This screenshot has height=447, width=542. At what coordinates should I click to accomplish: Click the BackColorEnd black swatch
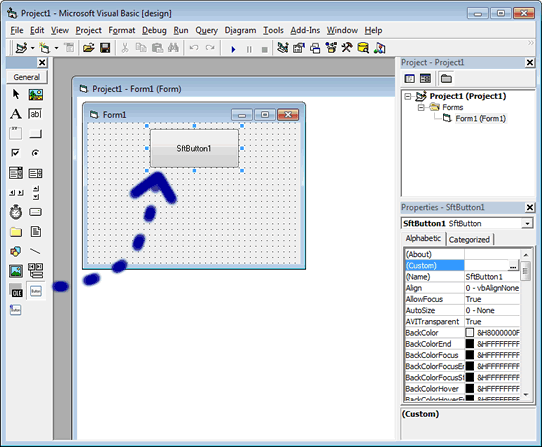coord(469,344)
